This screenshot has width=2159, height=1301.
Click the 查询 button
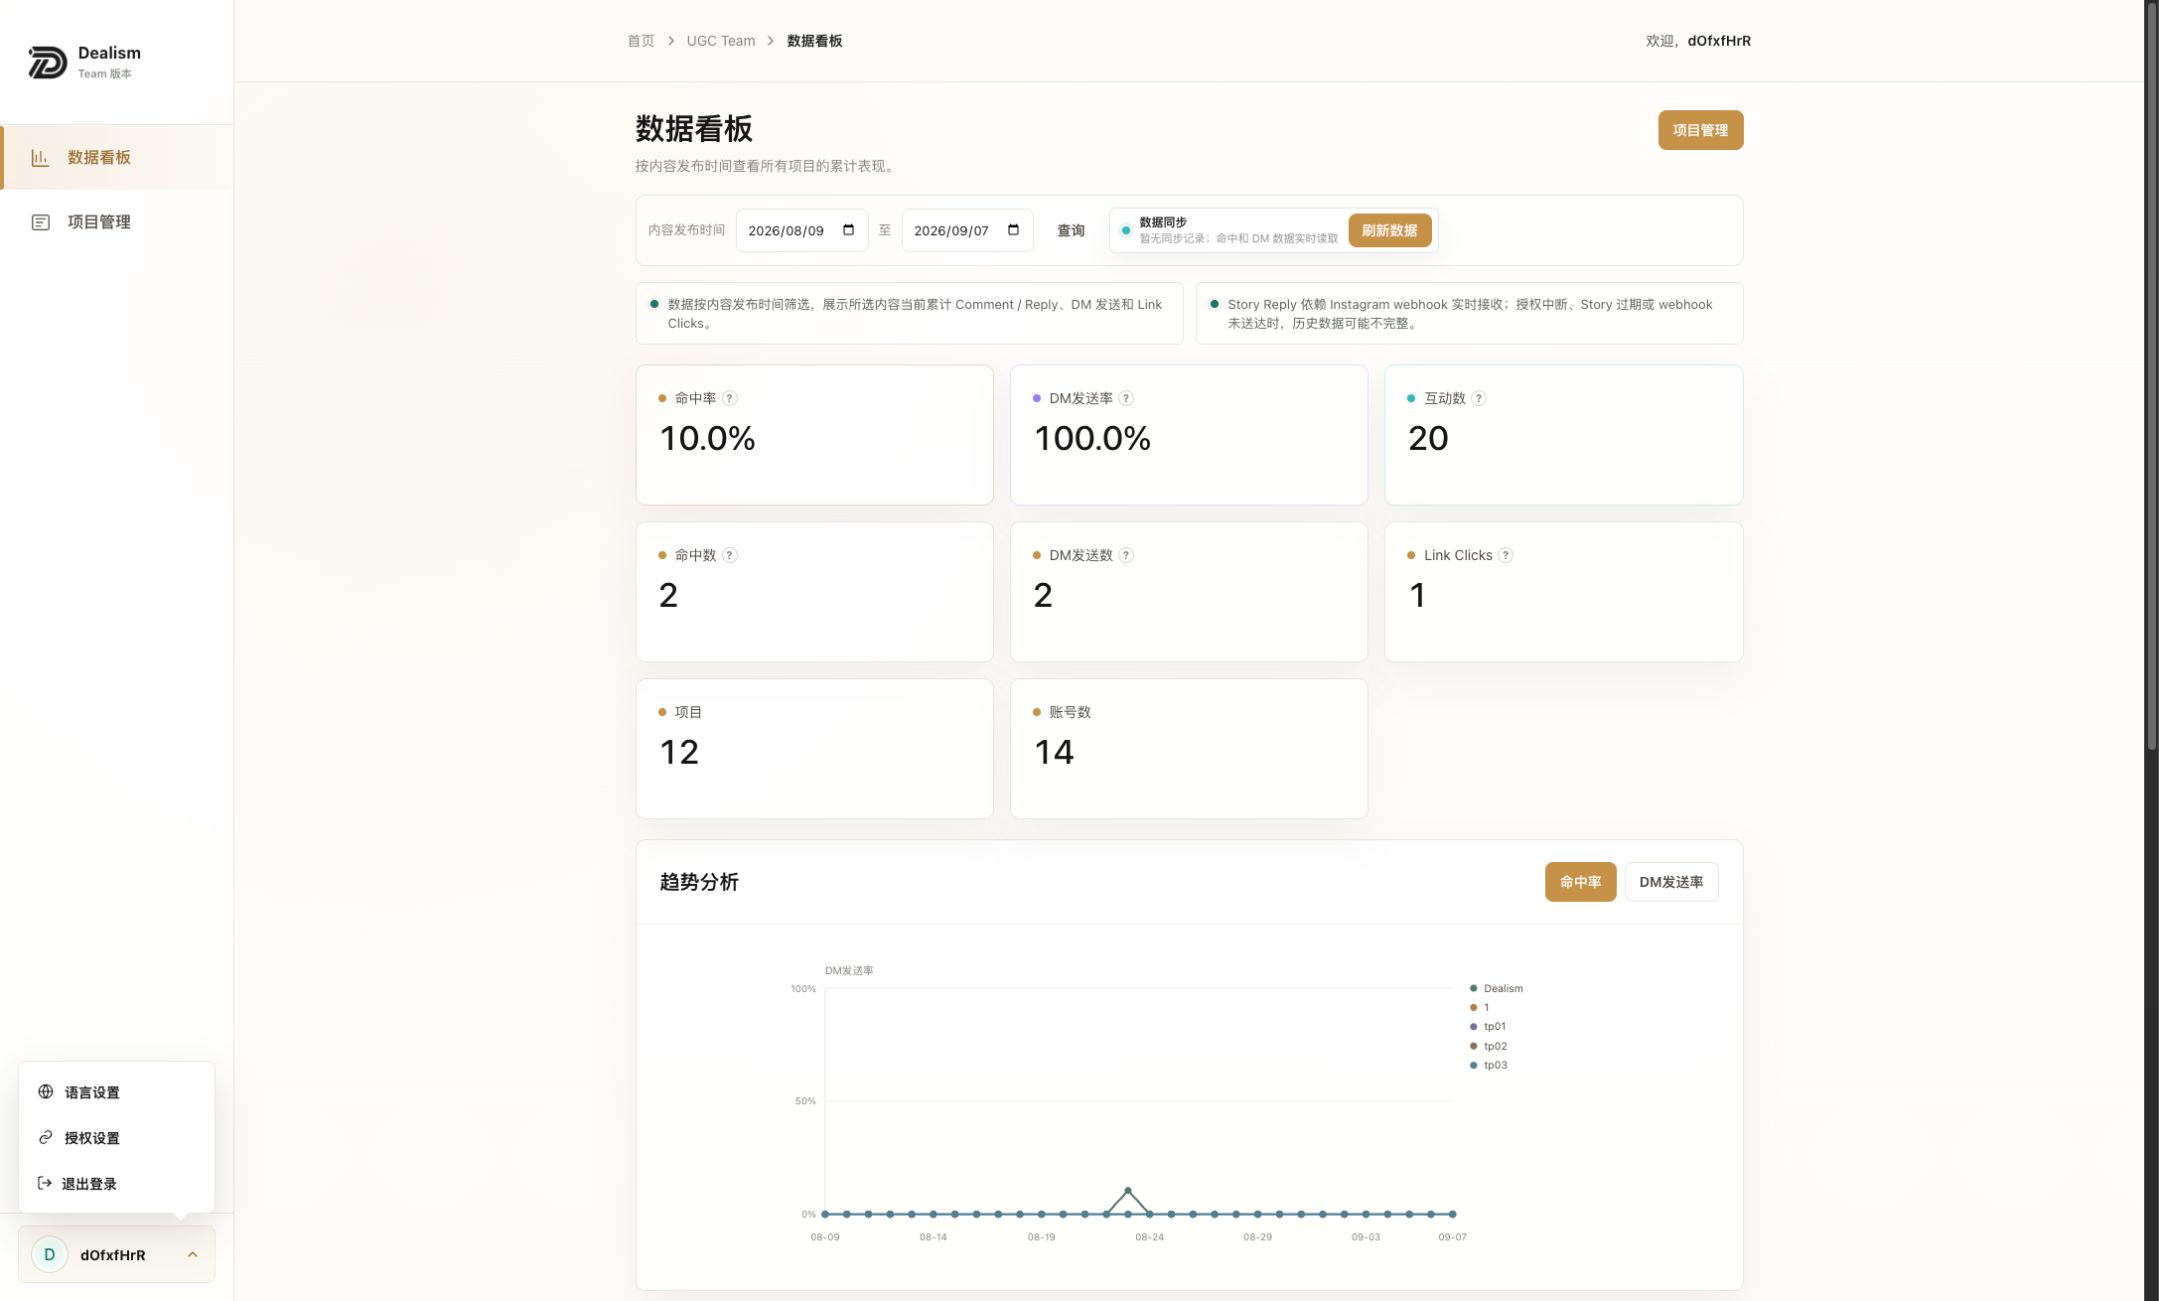(1071, 230)
